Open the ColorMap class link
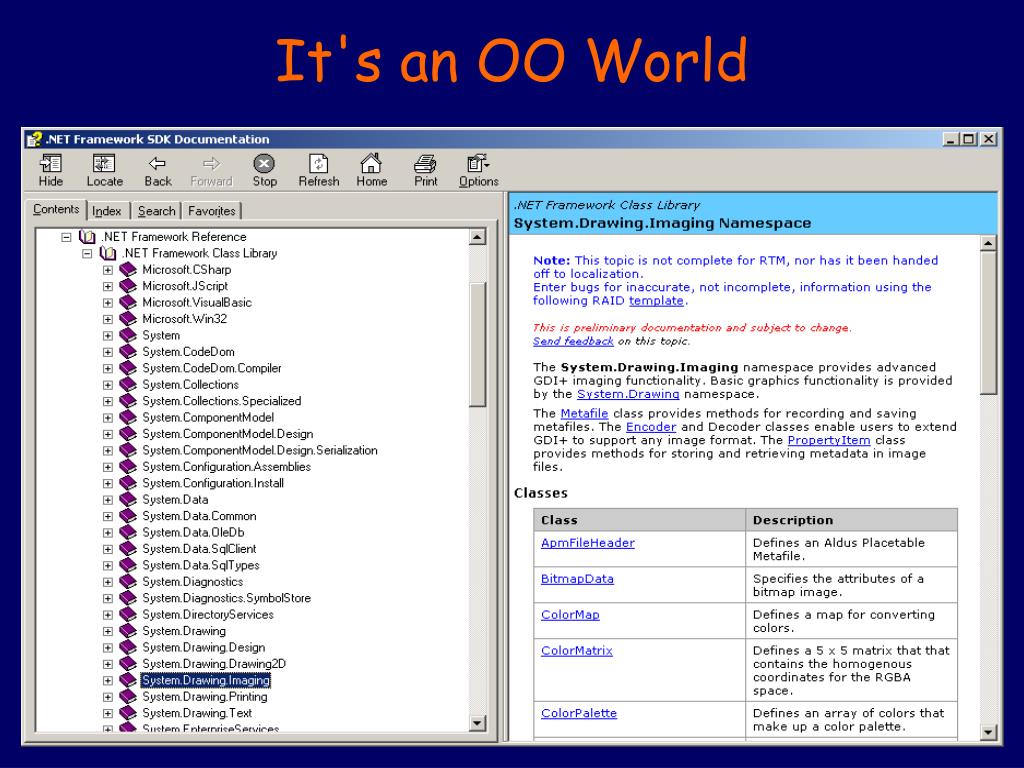 (570, 615)
